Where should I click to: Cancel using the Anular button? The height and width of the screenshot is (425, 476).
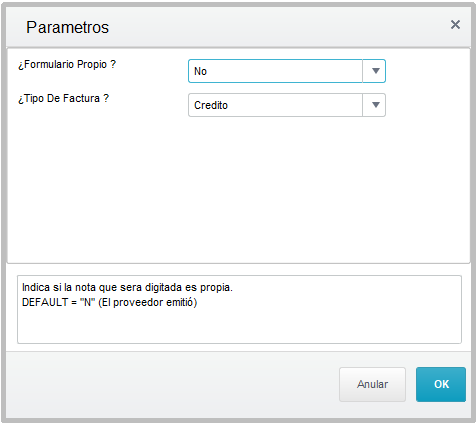(x=372, y=384)
